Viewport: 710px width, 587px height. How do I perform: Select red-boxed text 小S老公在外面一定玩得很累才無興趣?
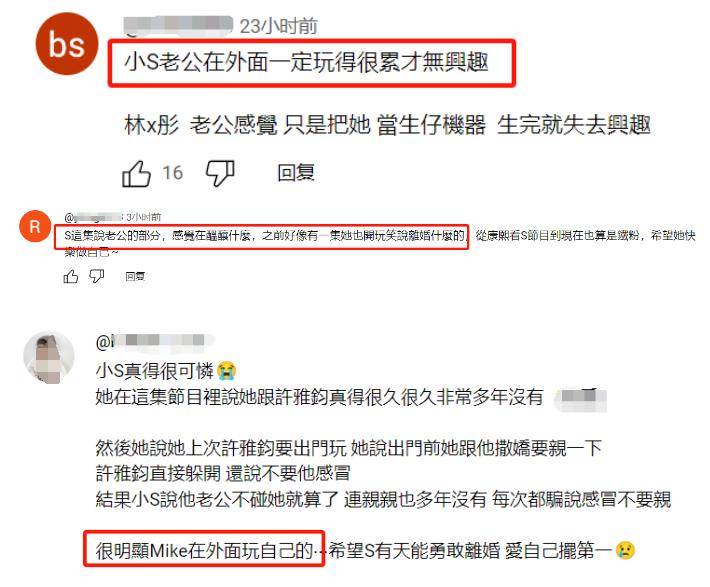tap(307, 62)
